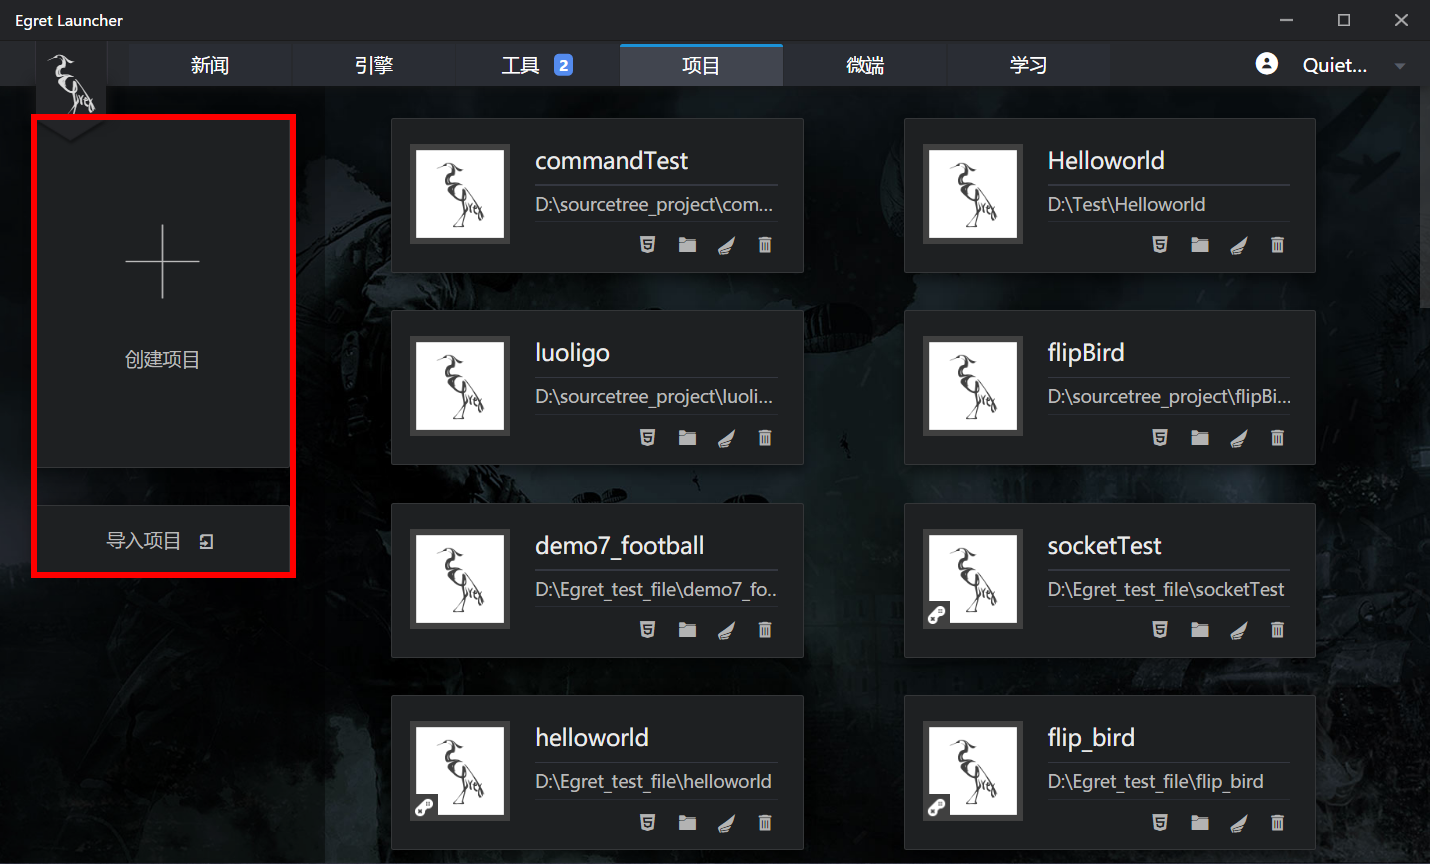Viewport: 1430px width, 864px height.
Task: Click the user avatar icon beside Quiet...
Action: (1266, 64)
